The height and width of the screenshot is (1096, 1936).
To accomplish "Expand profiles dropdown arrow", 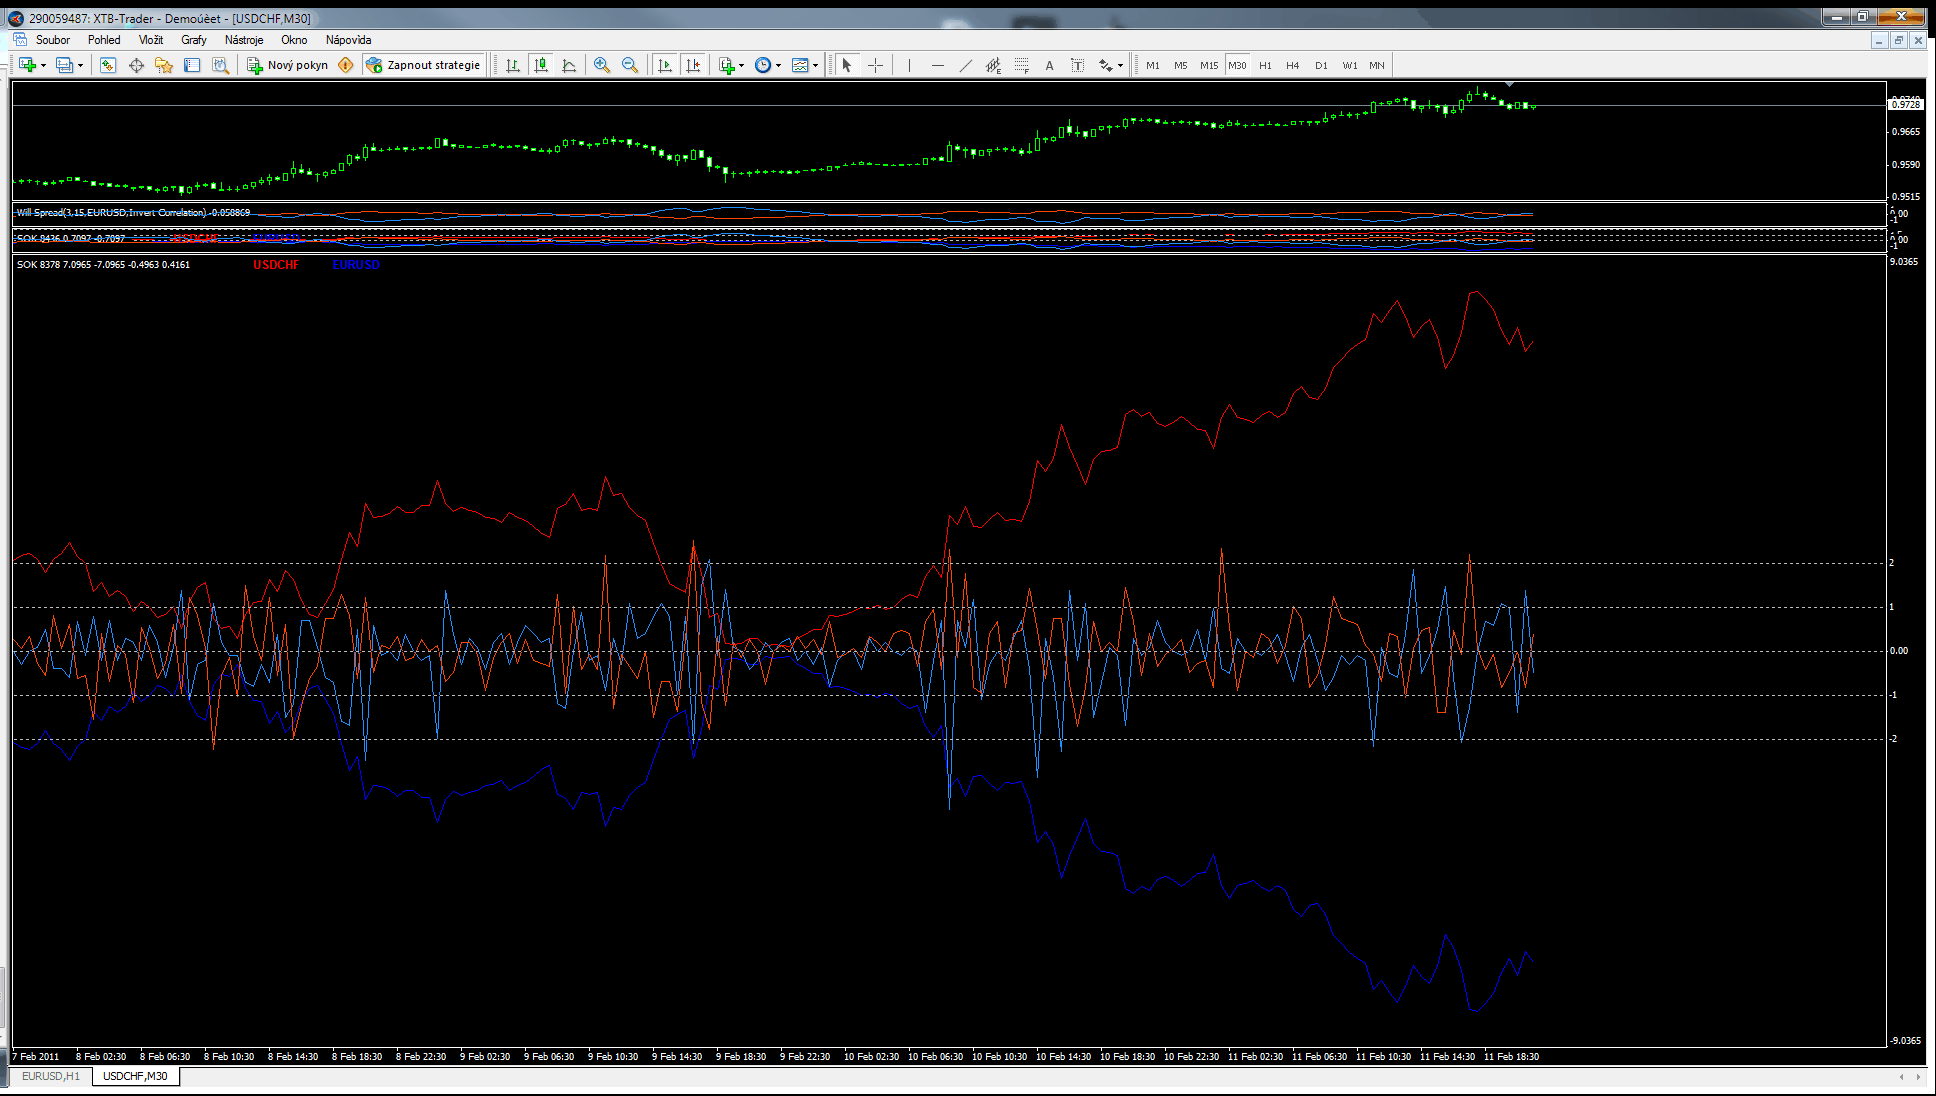I will click(80, 66).
